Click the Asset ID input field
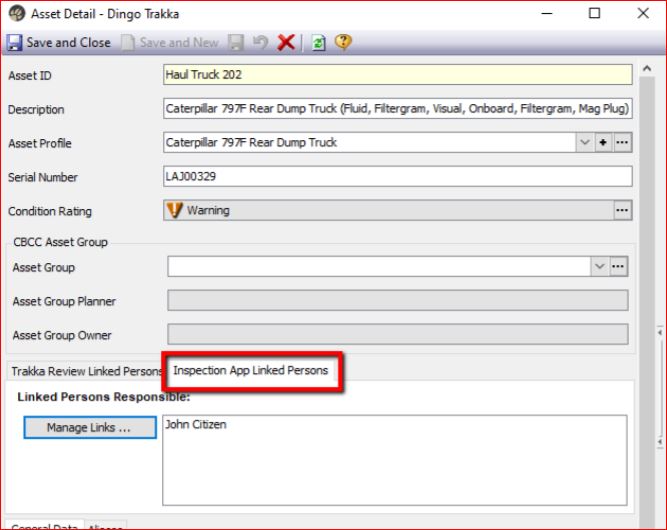This screenshot has width=667, height=530. pyautogui.click(x=397, y=75)
